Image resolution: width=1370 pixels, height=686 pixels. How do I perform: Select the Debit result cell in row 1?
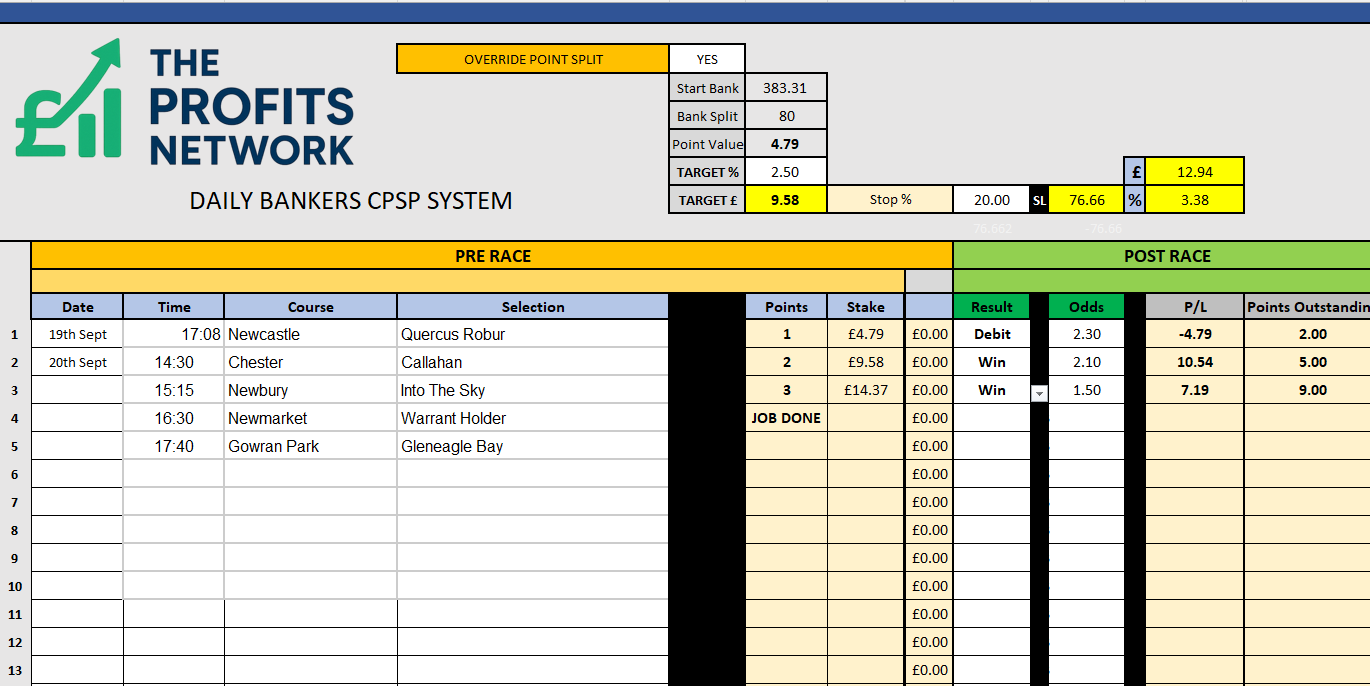(x=991, y=334)
